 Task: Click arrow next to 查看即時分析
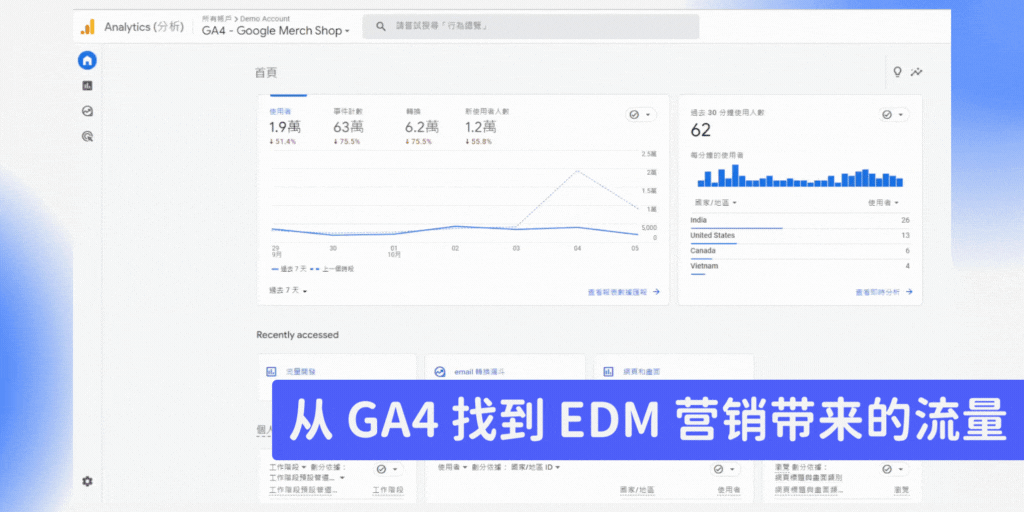click(x=908, y=292)
